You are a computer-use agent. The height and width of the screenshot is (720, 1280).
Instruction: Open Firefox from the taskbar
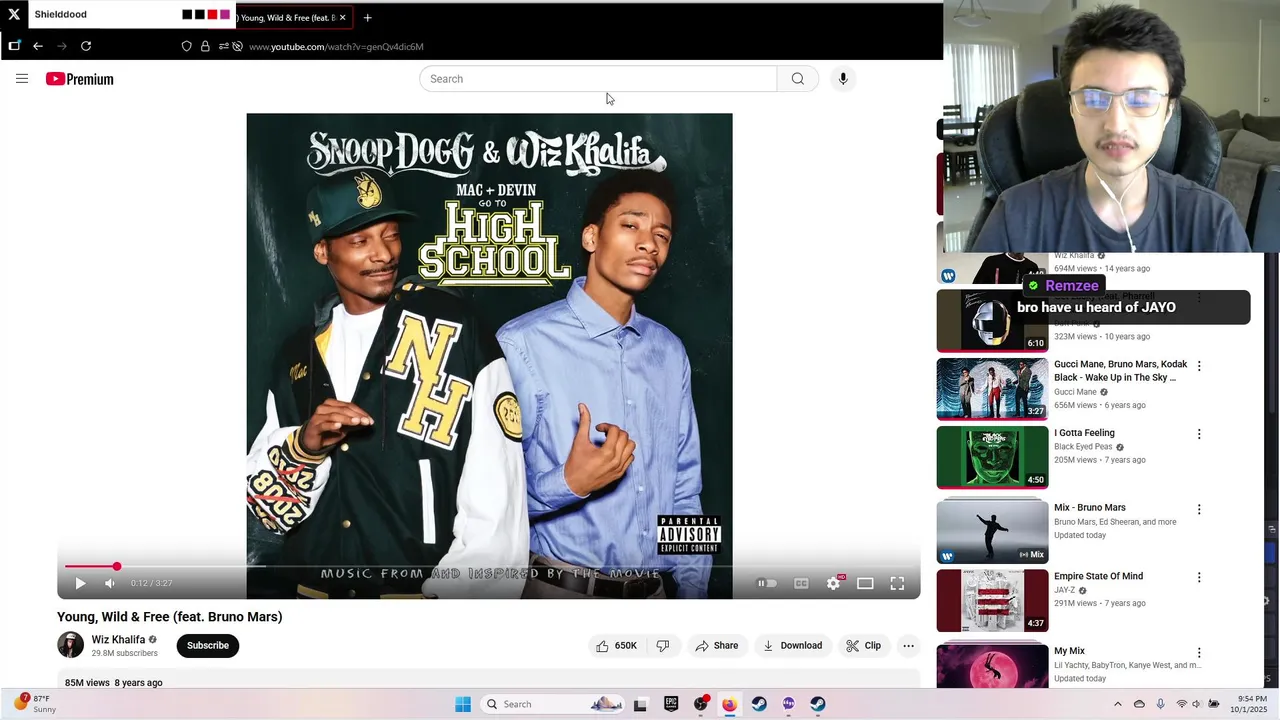(x=730, y=704)
